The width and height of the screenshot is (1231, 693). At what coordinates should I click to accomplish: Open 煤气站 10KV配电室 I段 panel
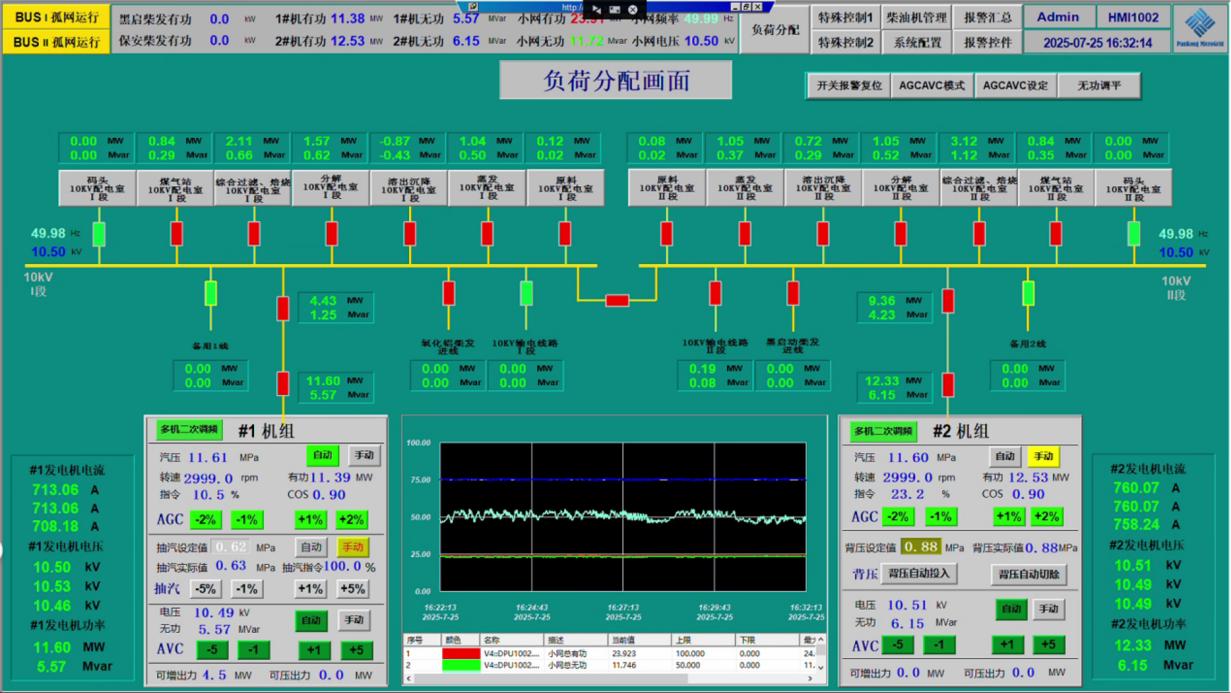[175, 187]
